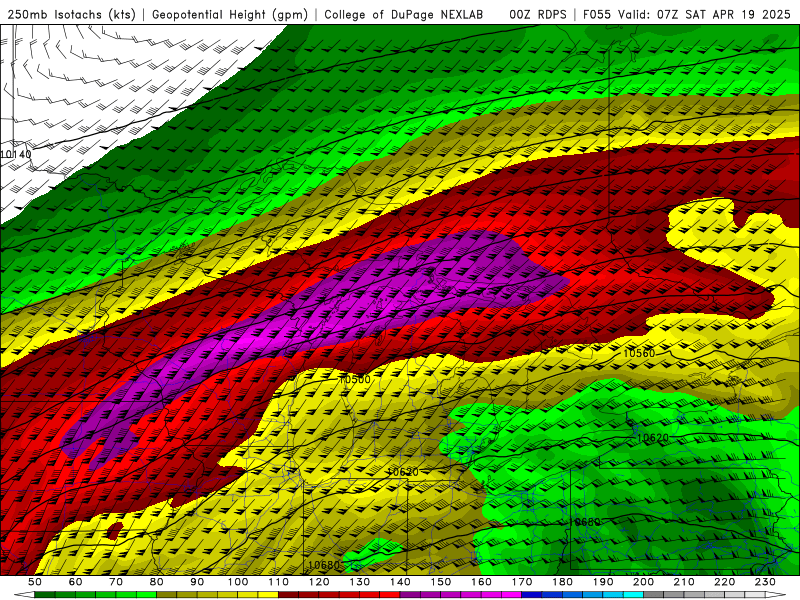Click the 10620 contour label in yellow area
The height and width of the screenshot is (600, 800).
click(x=403, y=472)
